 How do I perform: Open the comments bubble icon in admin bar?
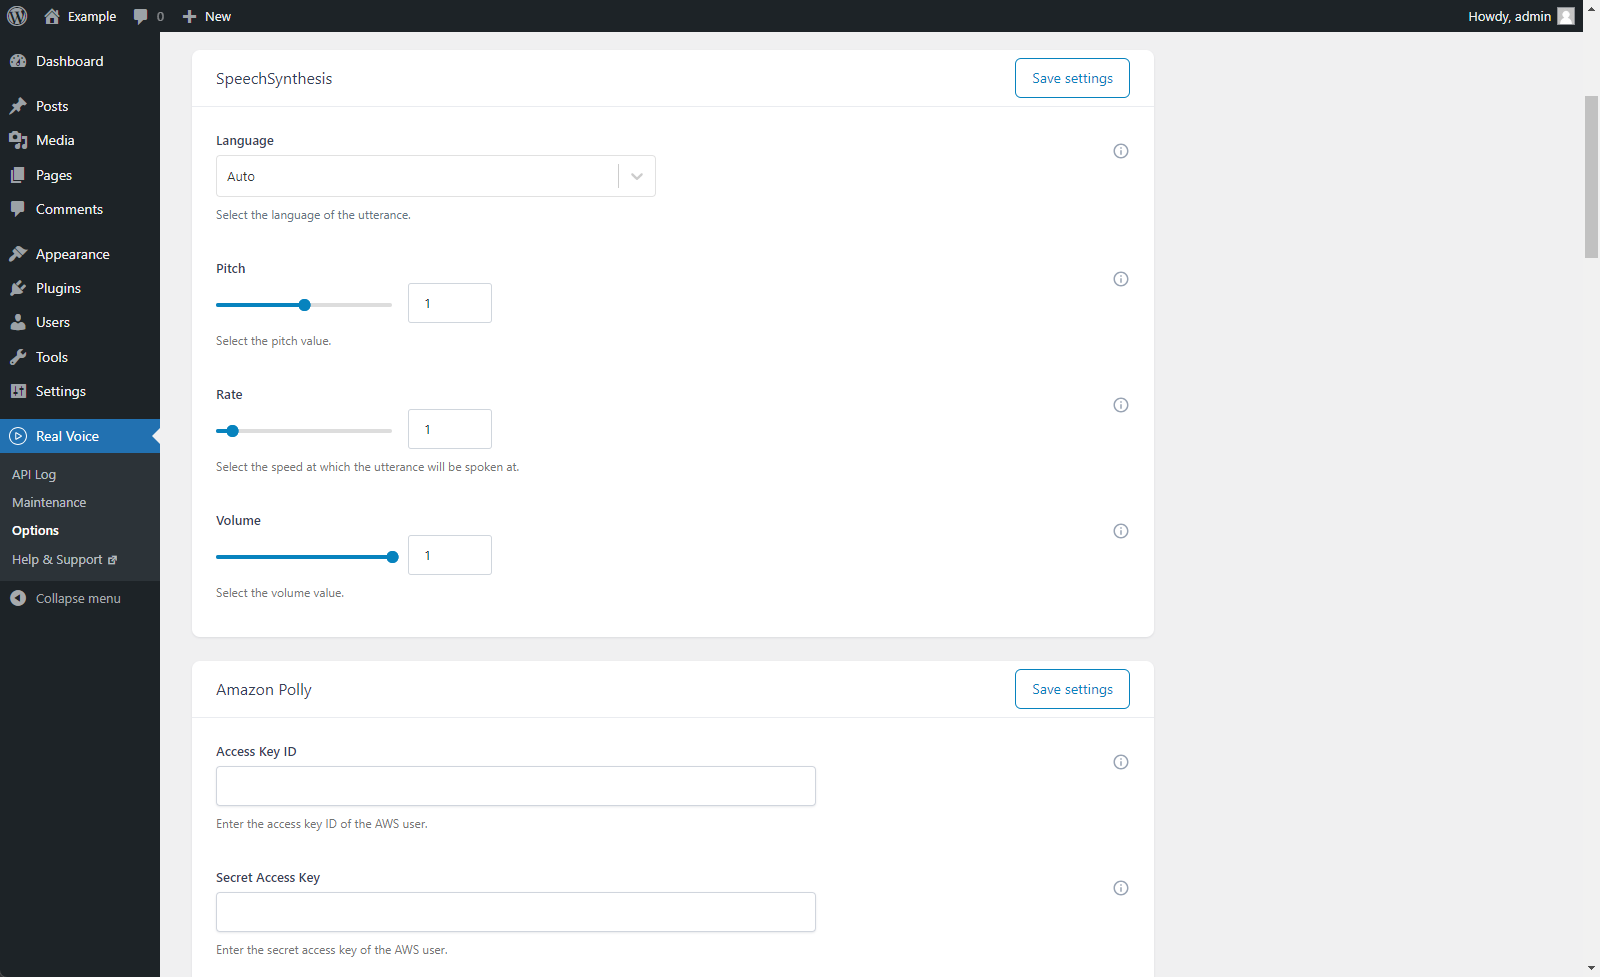click(x=141, y=16)
